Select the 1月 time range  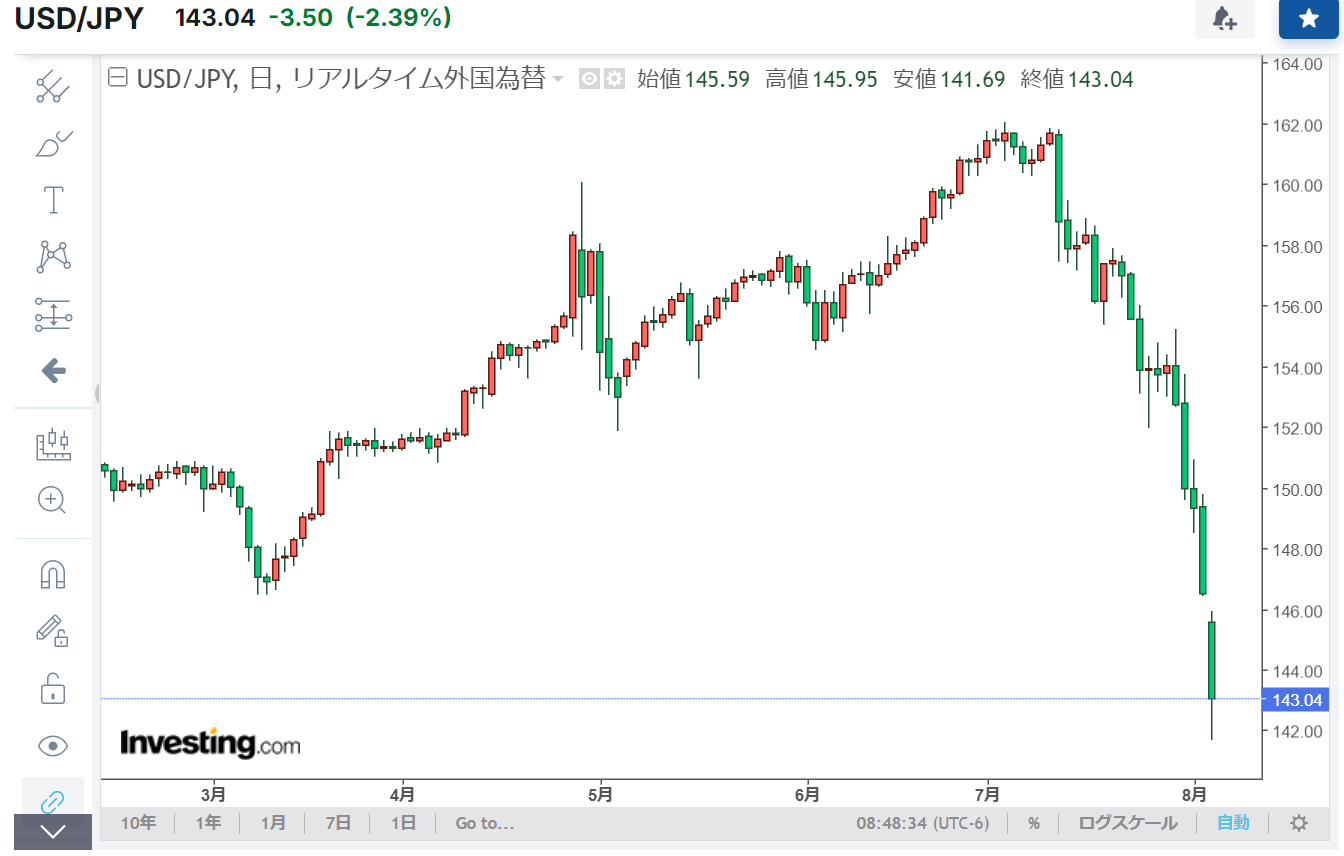(x=273, y=823)
